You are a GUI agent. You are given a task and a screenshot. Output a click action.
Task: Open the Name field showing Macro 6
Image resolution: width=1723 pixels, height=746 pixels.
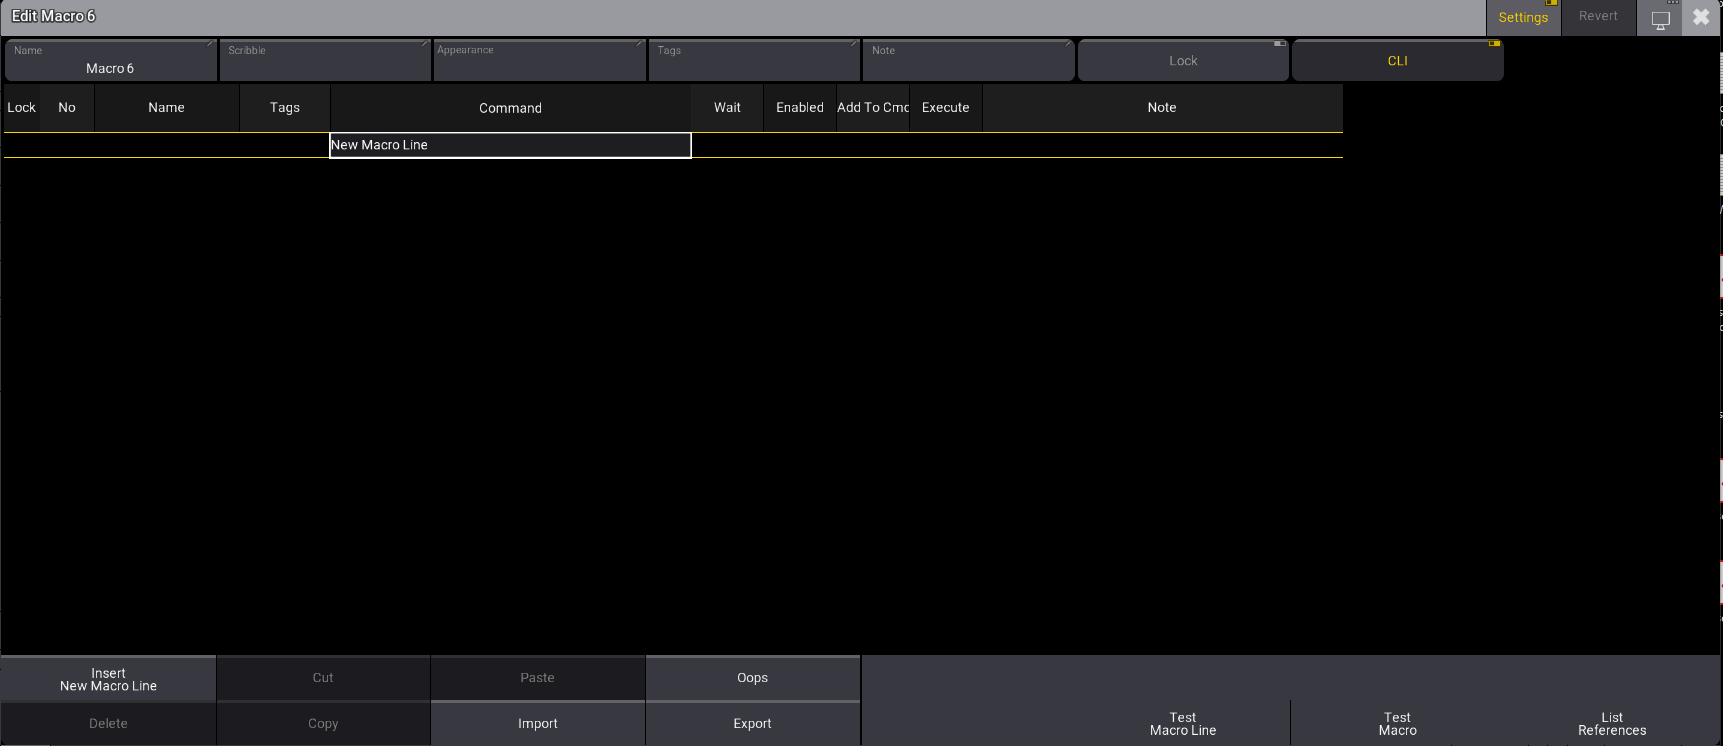coord(110,61)
